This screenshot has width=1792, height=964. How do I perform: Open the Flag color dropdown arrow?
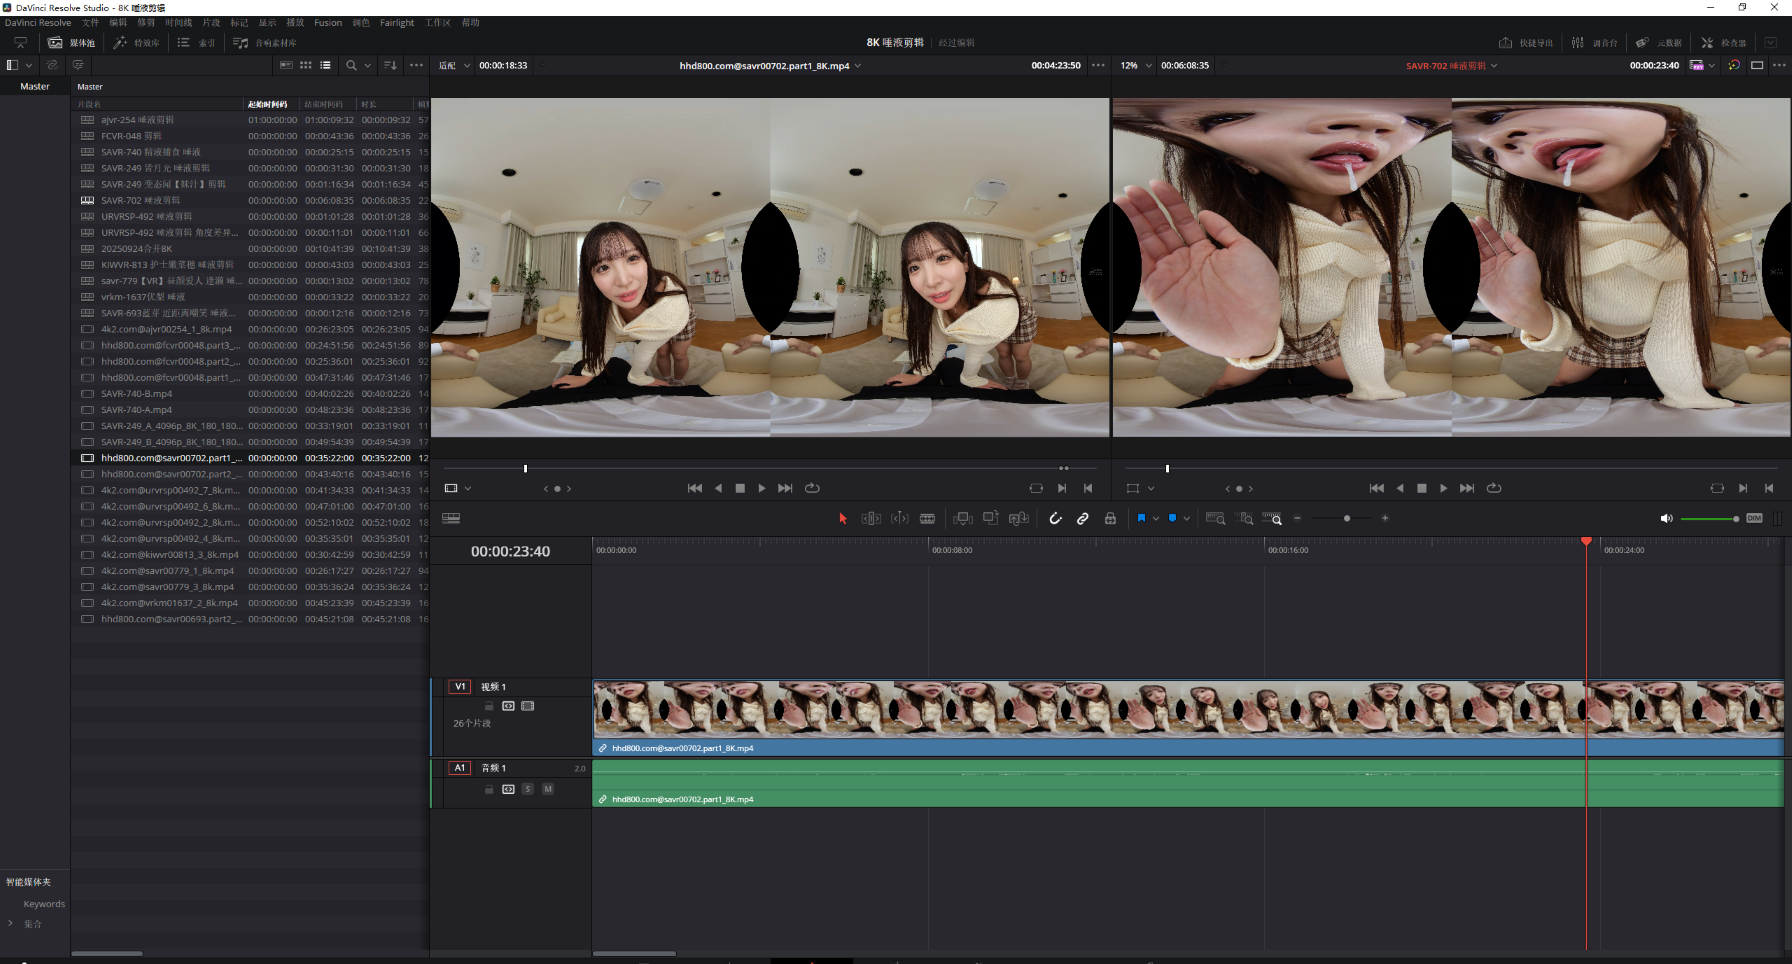(1156, 518)
